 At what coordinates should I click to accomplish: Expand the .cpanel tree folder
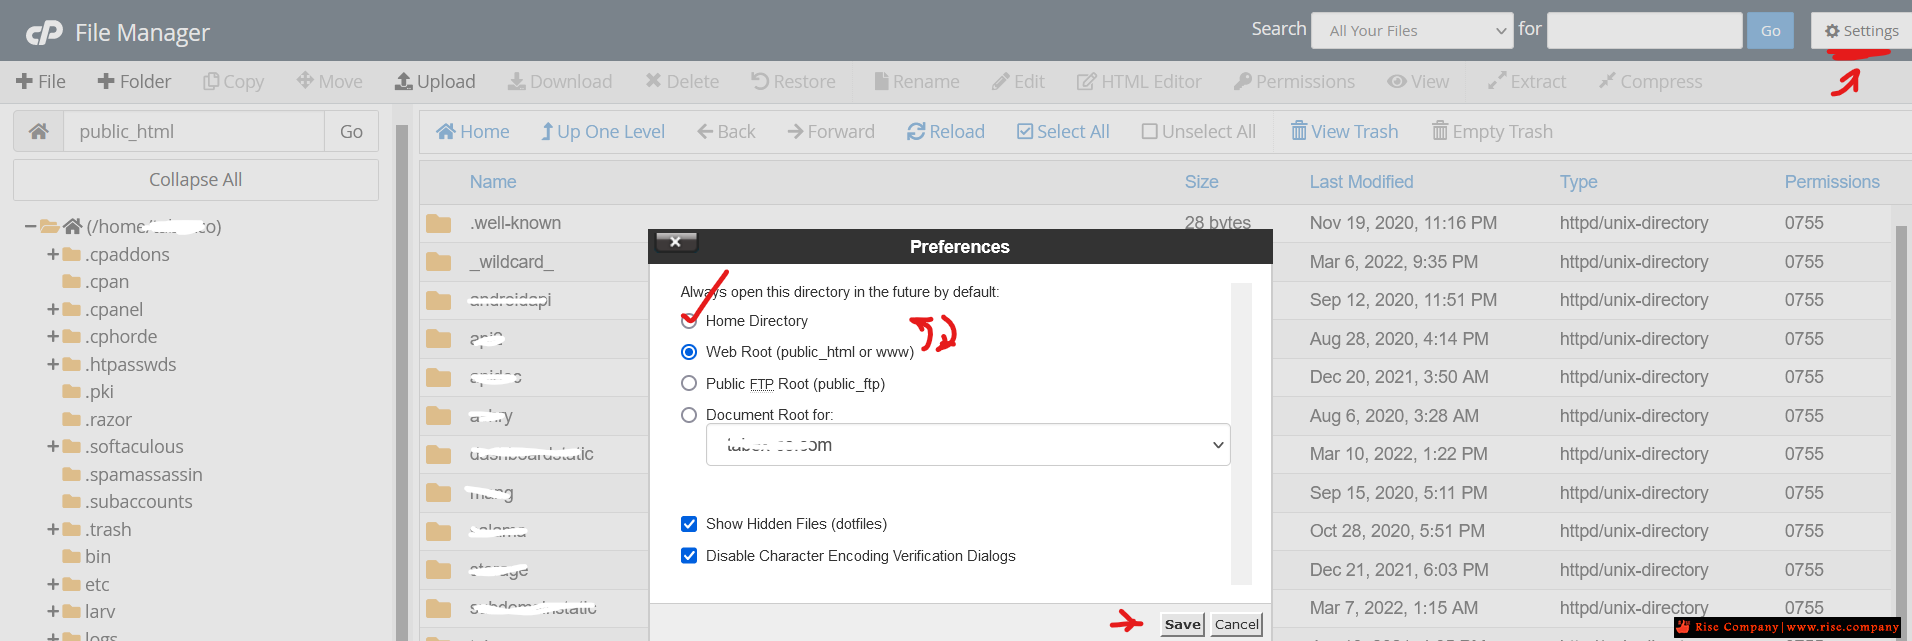[x=53, y=310]
